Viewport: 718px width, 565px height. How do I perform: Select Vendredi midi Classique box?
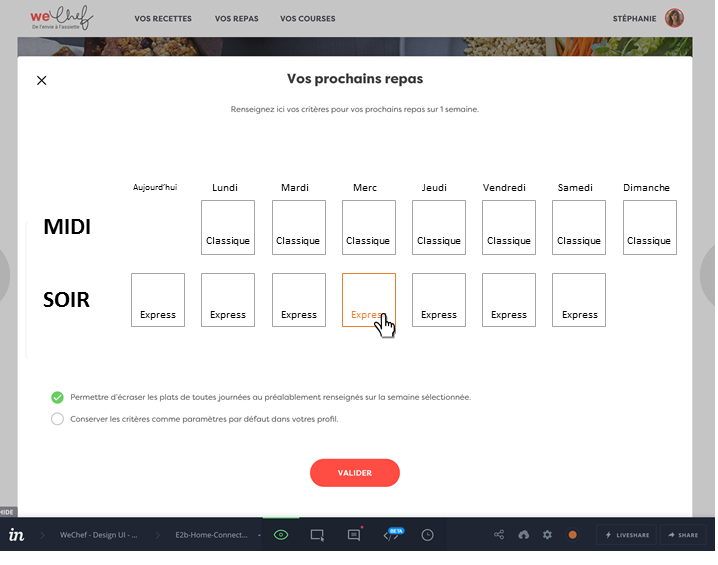coord(509,227)
